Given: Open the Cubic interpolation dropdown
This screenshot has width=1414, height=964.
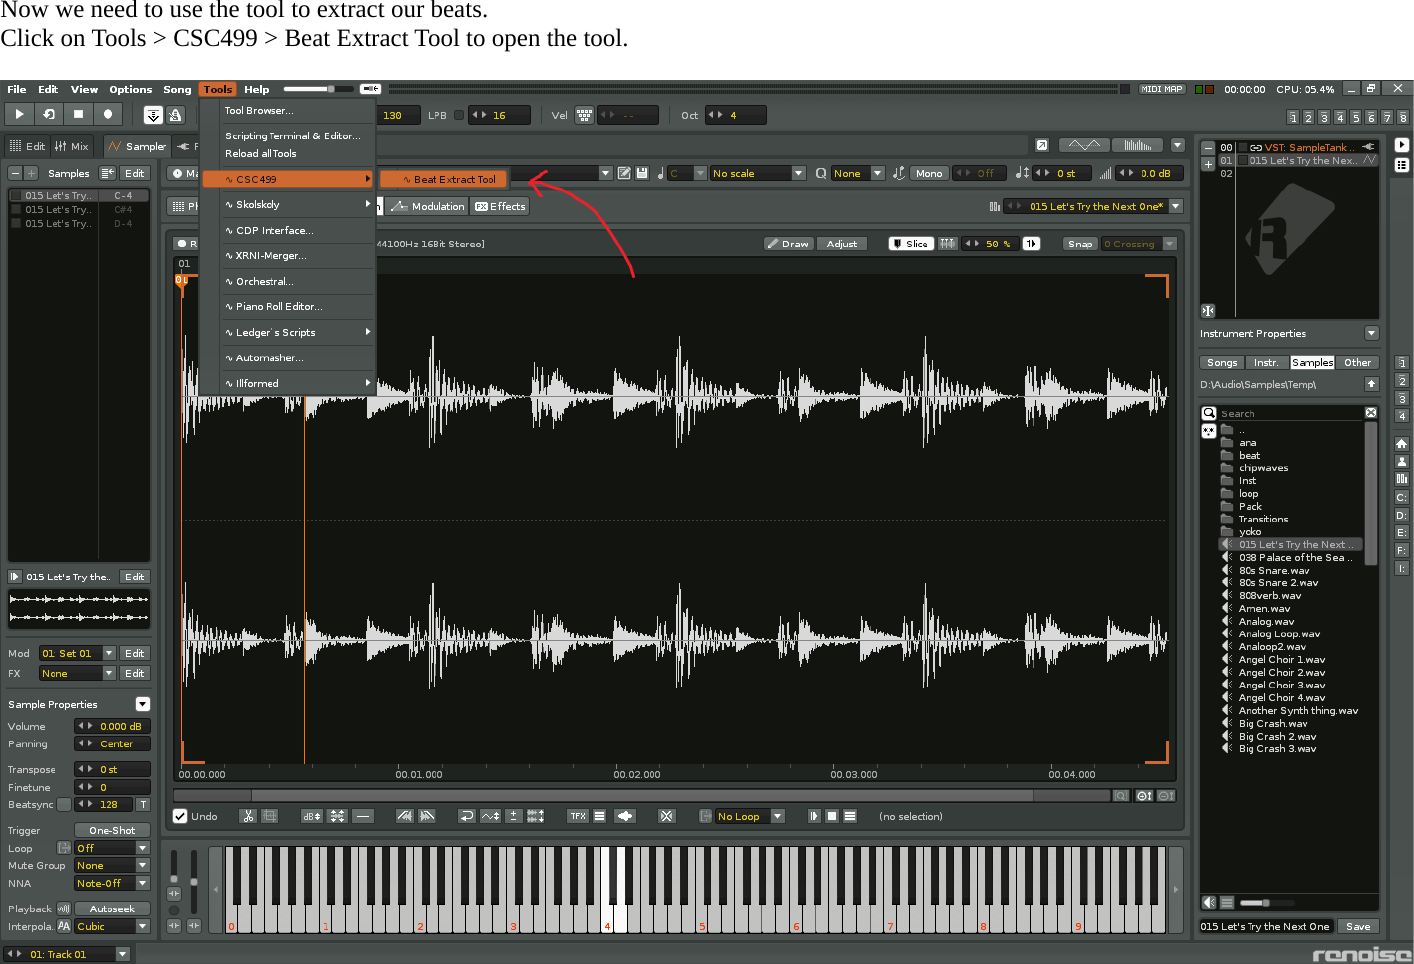Looking at the screenshot, I should [110, 926].
